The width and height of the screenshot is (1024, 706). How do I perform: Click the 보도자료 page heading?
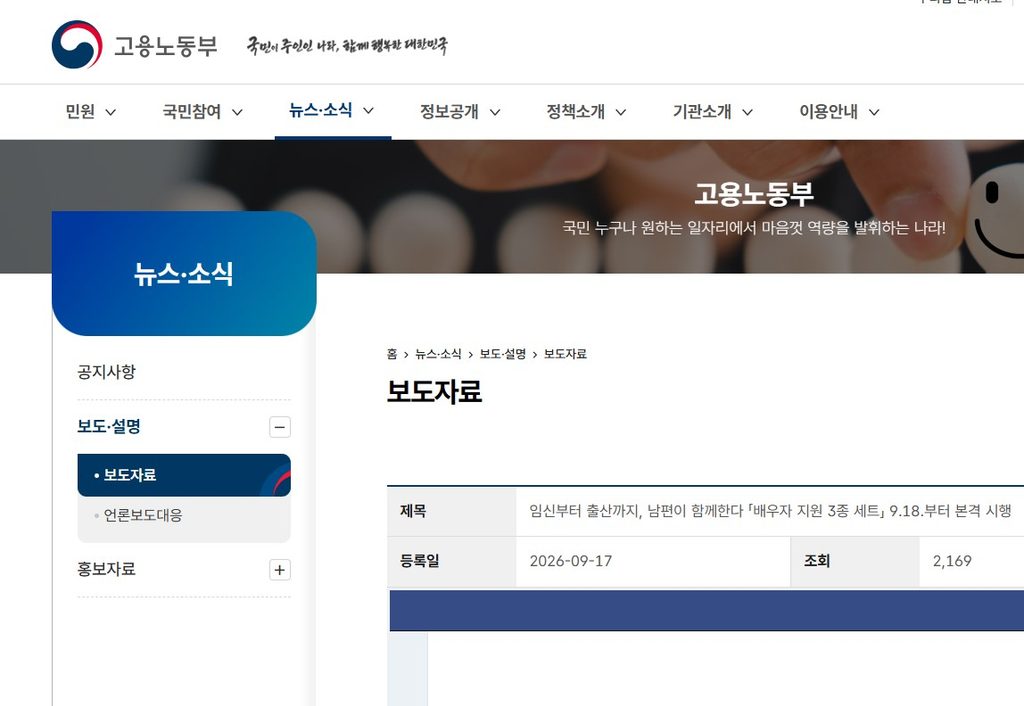point(434,391)
